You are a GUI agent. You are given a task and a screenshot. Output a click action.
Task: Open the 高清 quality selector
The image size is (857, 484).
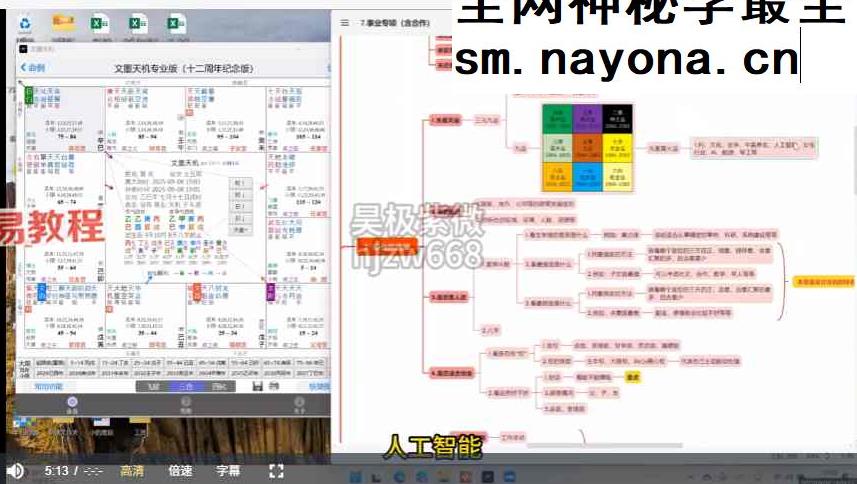click(x=131, y=471)
